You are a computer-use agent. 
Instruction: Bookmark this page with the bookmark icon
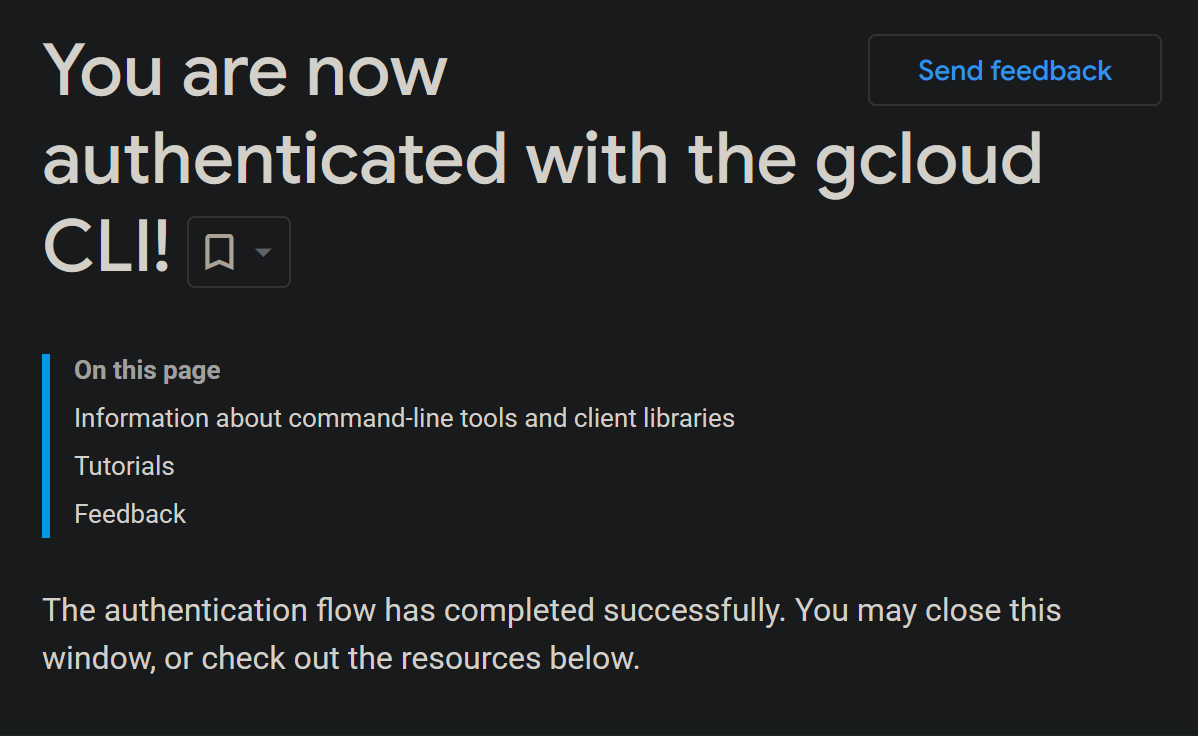tap(219, 252)
